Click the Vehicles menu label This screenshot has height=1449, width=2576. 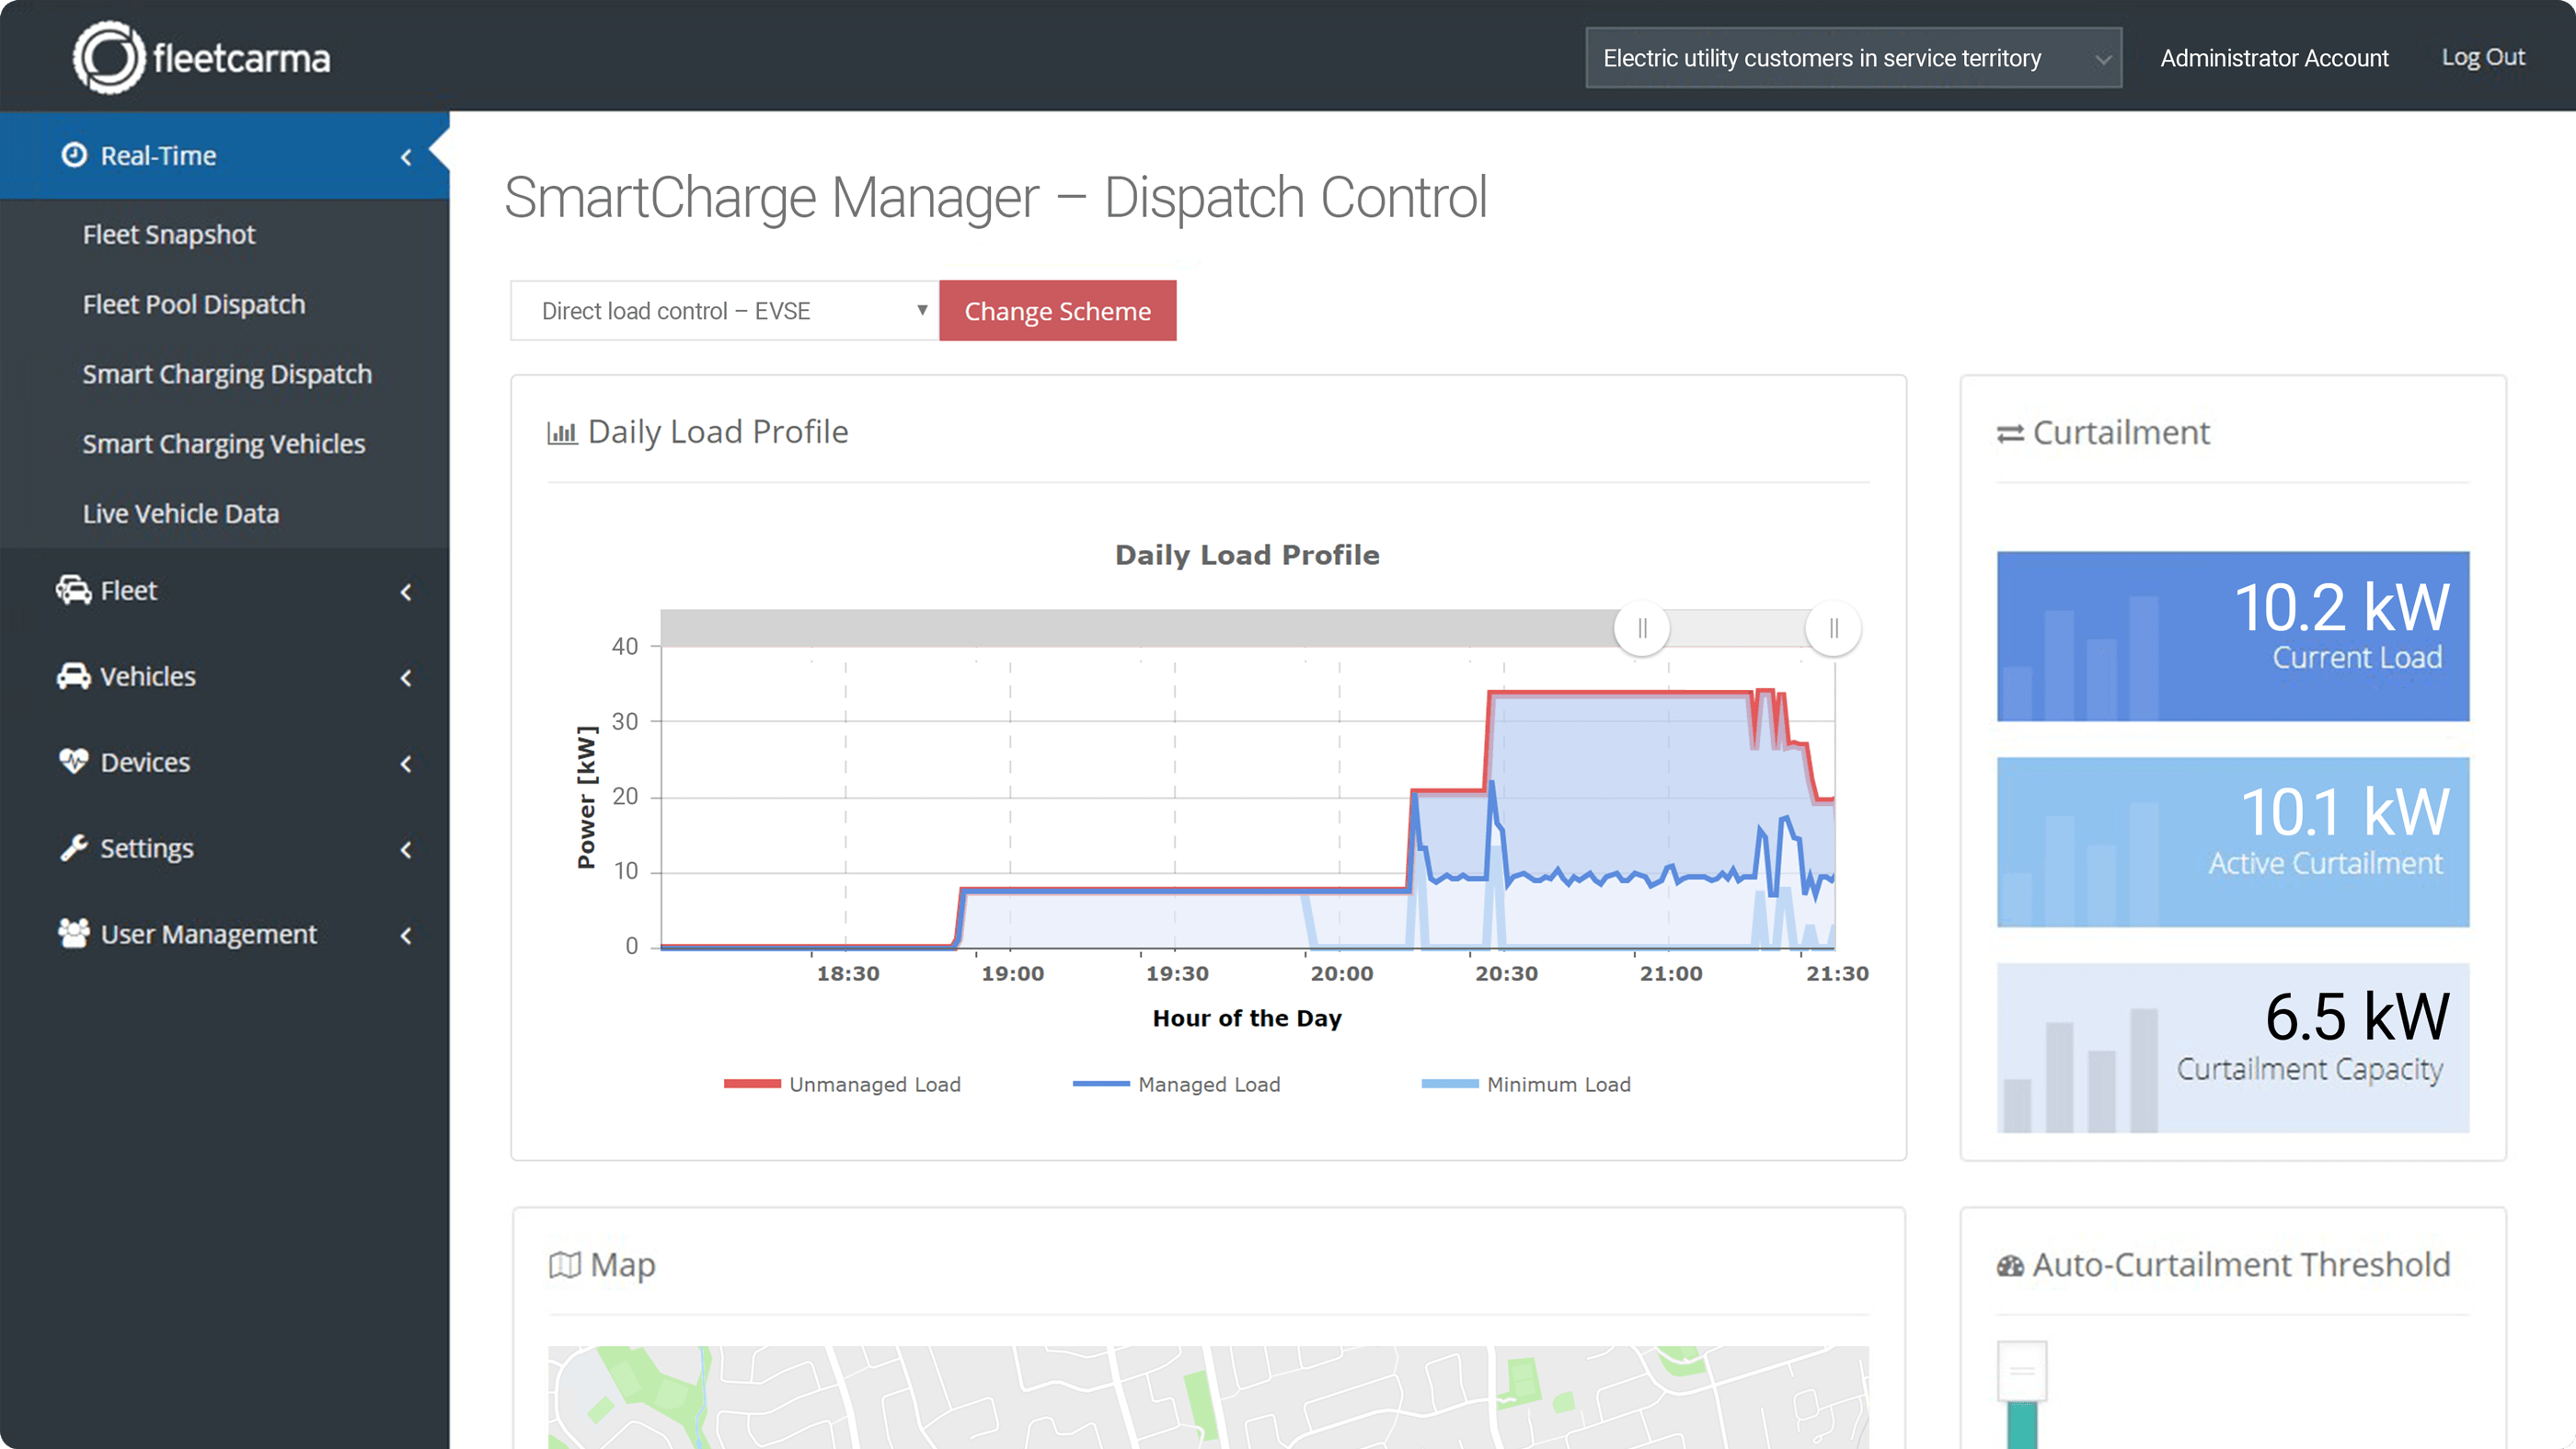click(148, 676)
